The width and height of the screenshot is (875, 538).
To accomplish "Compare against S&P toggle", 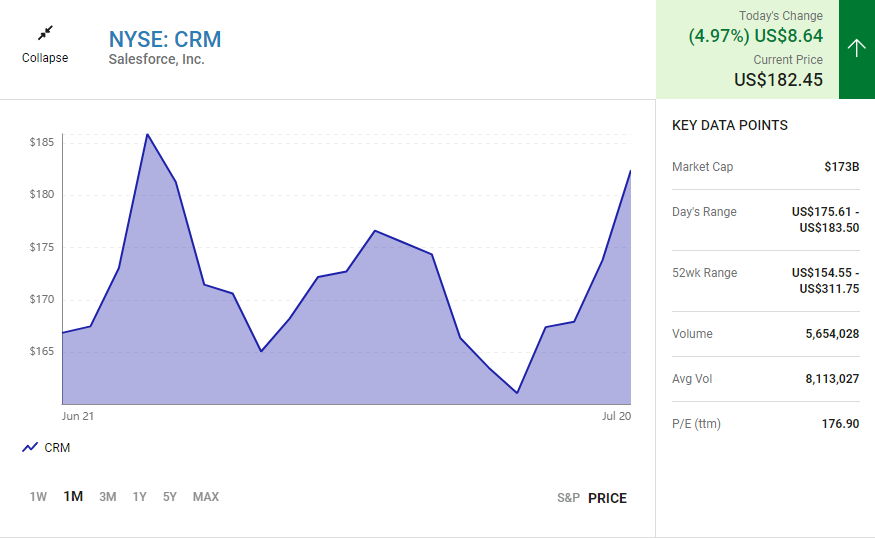I will (x=568, y=498).
